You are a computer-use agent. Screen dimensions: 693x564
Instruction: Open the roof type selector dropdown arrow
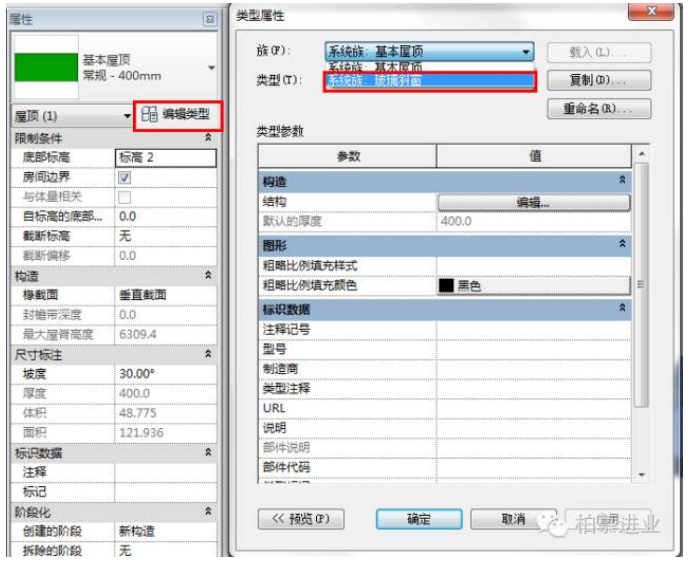point(211,68)
